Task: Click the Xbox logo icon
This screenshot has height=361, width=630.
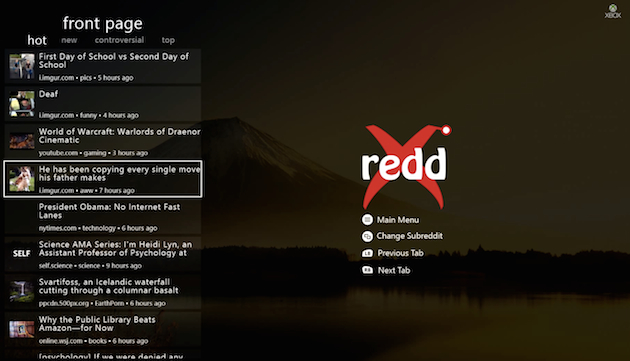Action: point(613,11)
